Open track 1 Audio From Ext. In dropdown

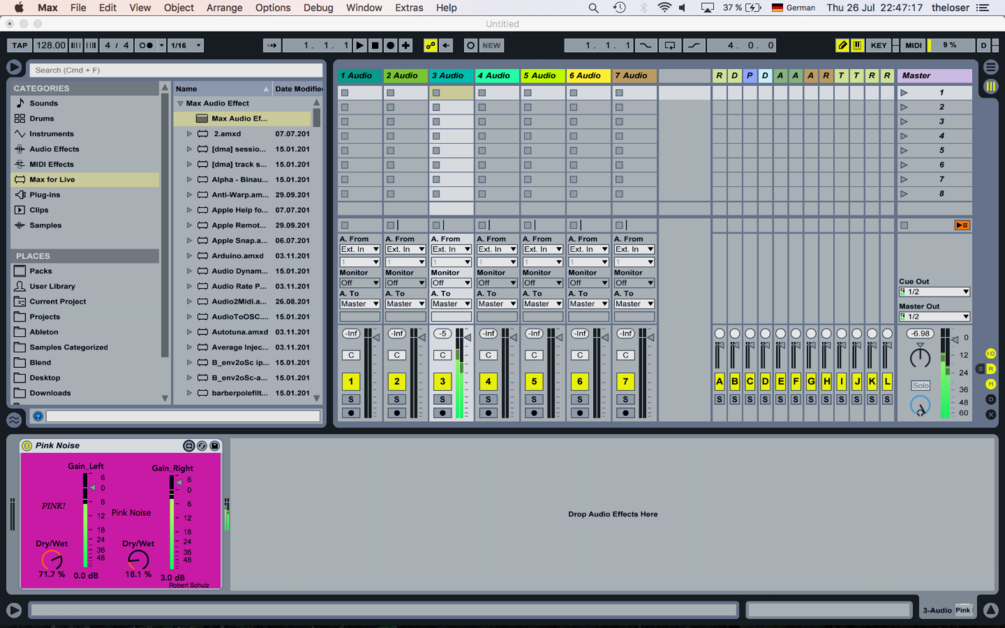[360, 249]
